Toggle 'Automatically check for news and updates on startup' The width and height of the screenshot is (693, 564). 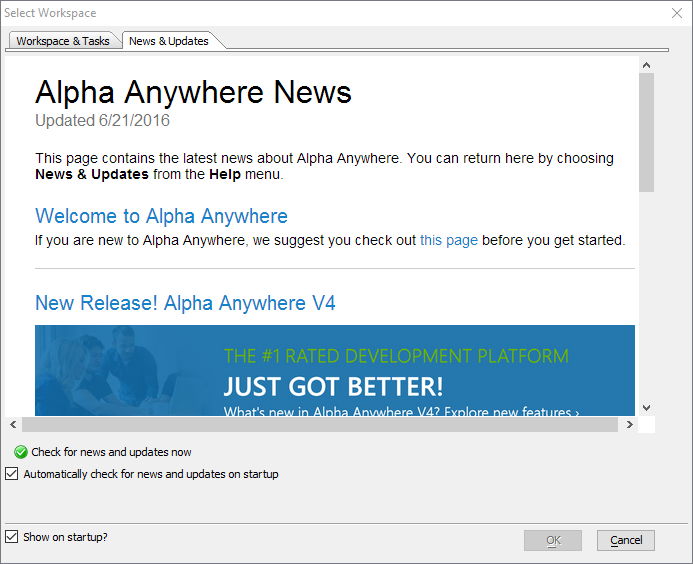click(11, 474)
